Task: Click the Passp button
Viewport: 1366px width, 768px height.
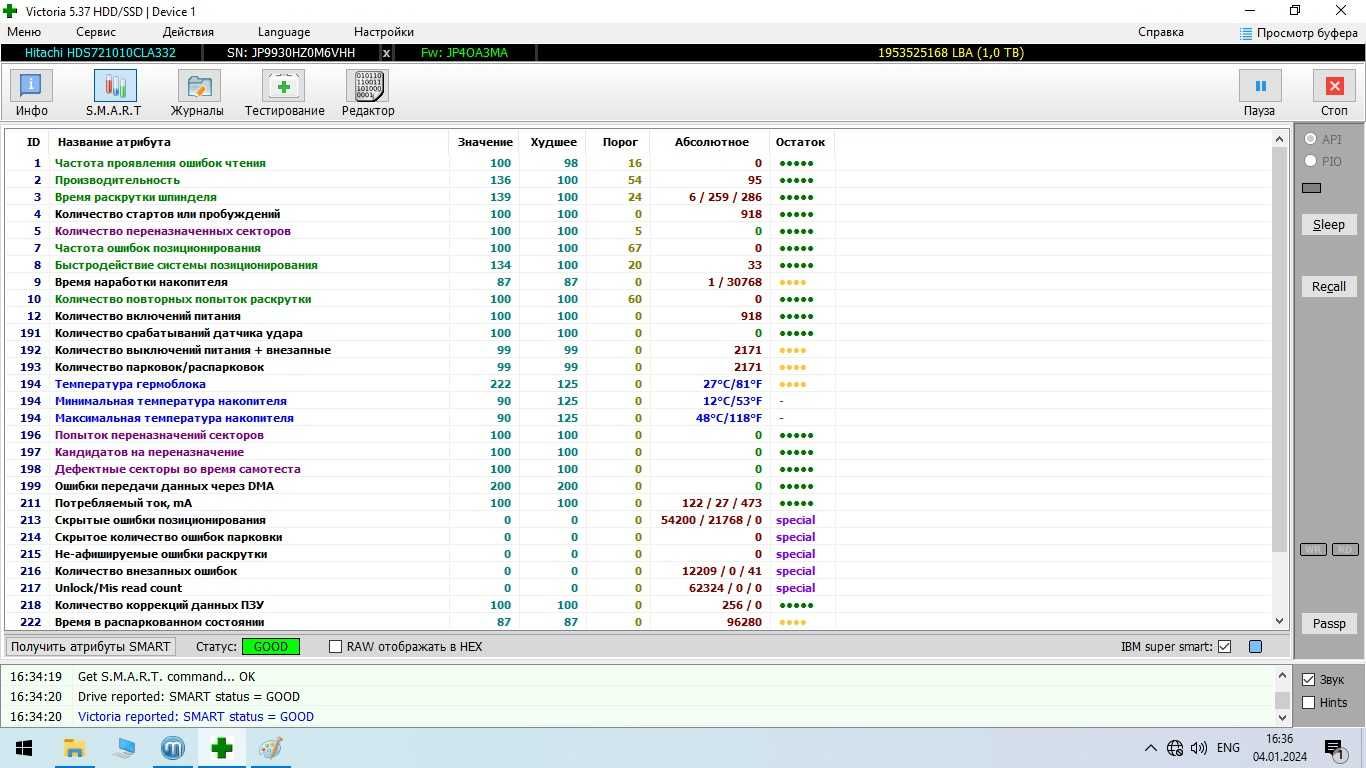Action: pyautogui.click(x=1328, y=624)
